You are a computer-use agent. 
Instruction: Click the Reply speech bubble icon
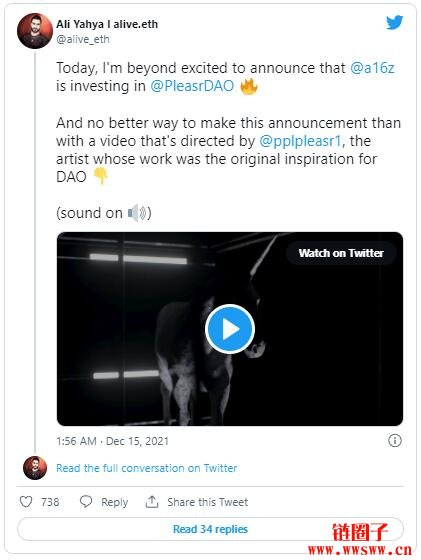click(x=86, y=502)
